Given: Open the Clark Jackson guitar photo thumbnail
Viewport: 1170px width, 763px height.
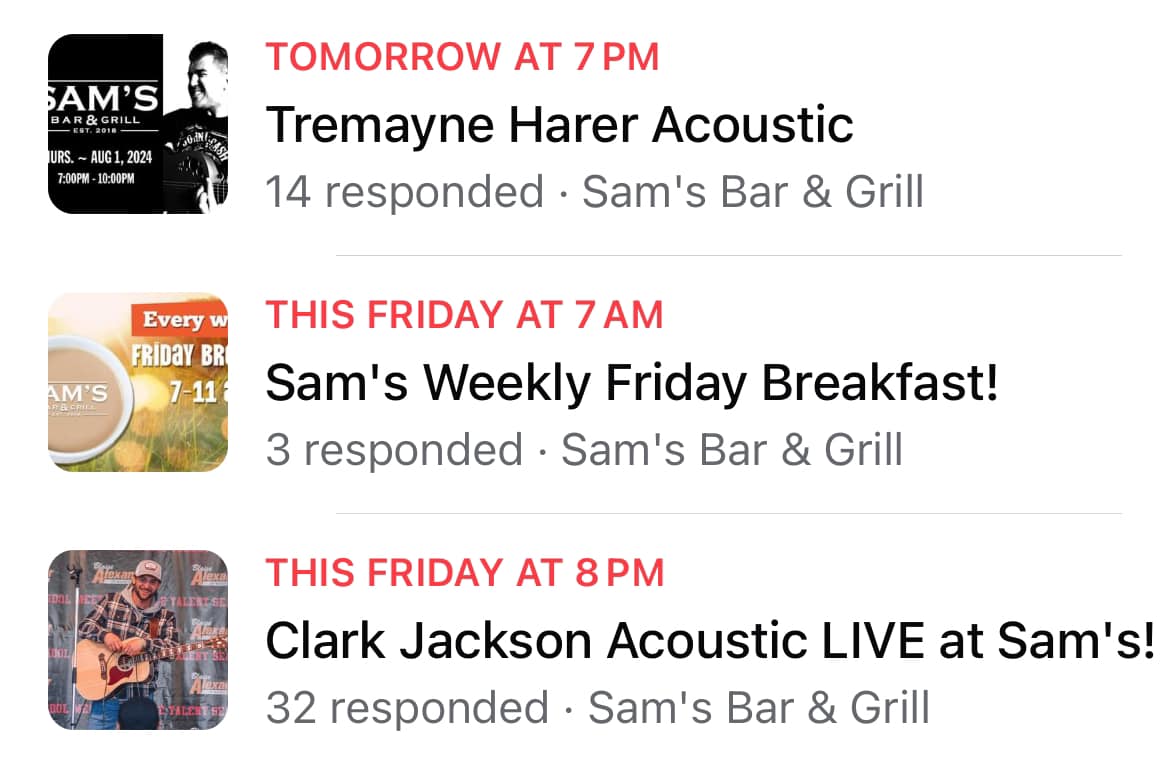Looking at the screenshot, I should 138,640.
